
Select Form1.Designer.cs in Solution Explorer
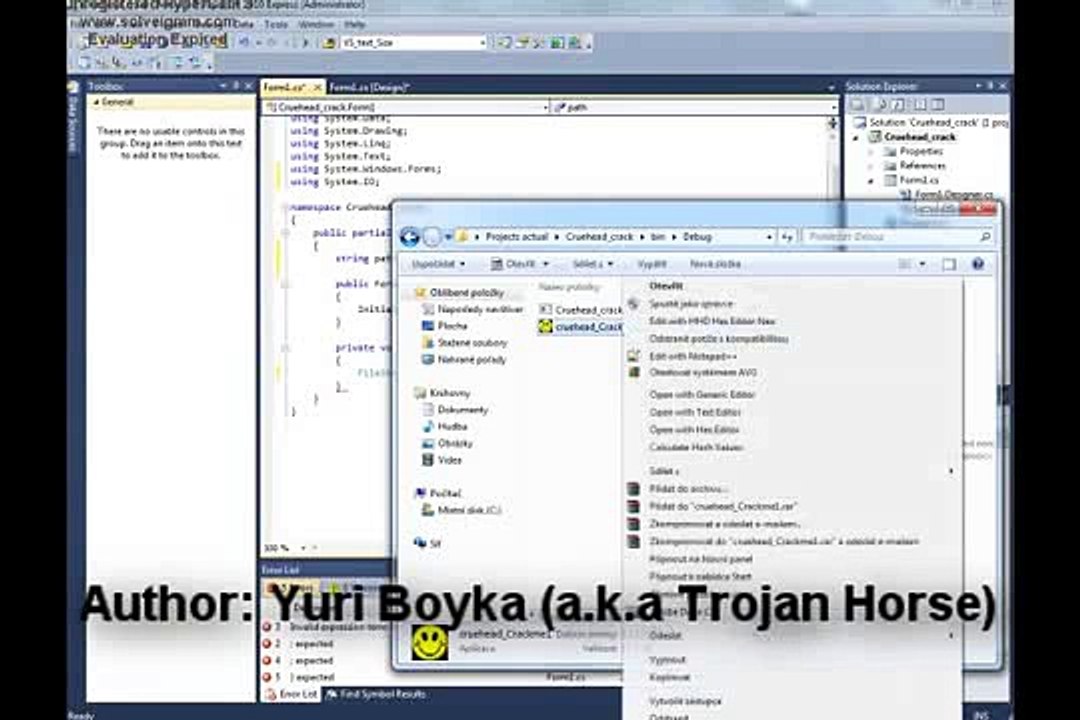[948, 195]
